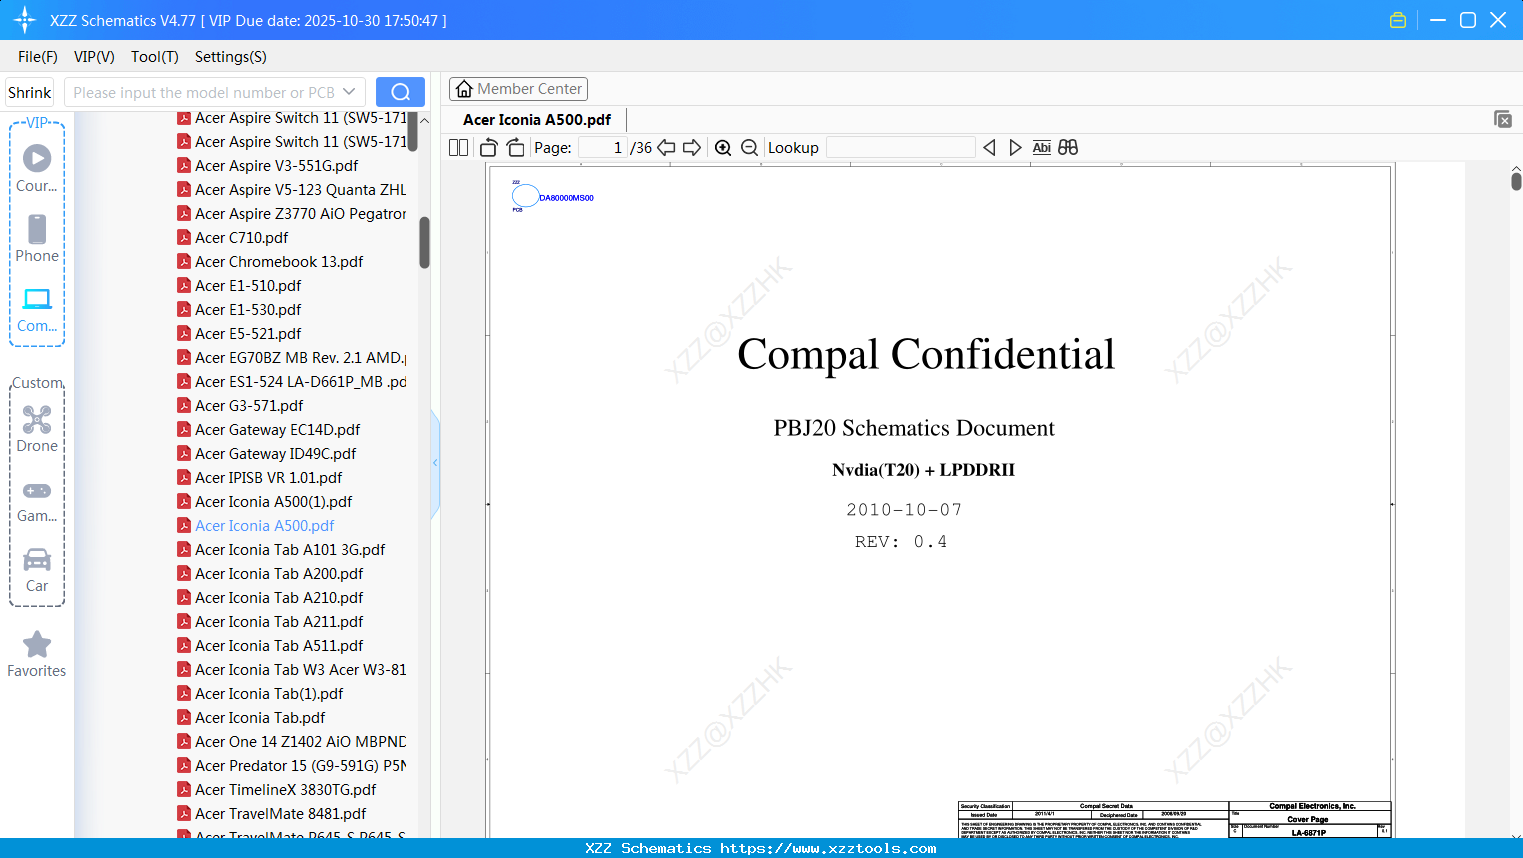Open Acer E1-530.pdf

pyautogui.click(x=248, y=309)
